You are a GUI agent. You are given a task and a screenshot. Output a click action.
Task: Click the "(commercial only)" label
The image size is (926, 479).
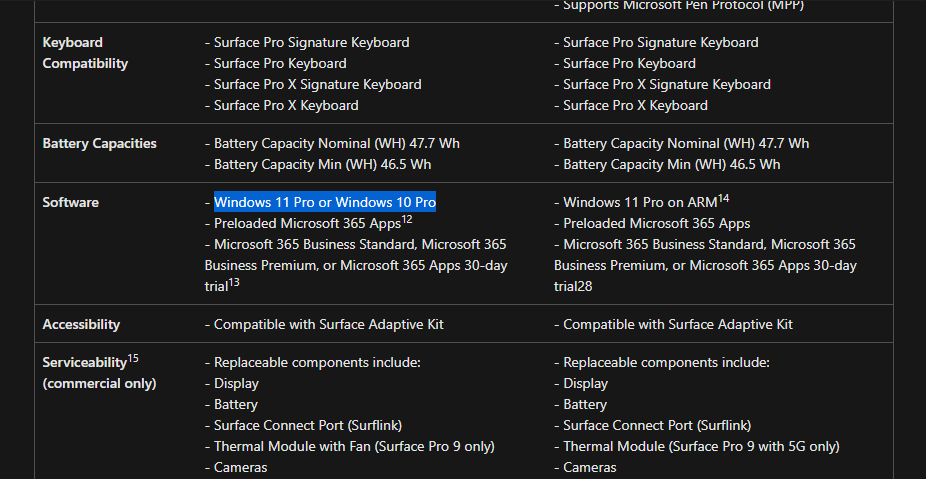[99, 383]
